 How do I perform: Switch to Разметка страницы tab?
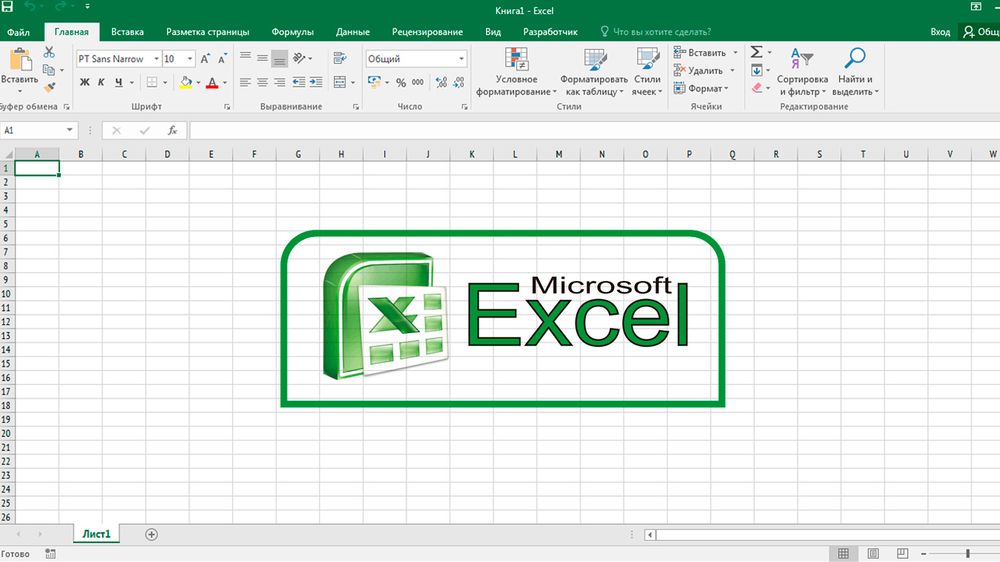[x=207, y=32]
